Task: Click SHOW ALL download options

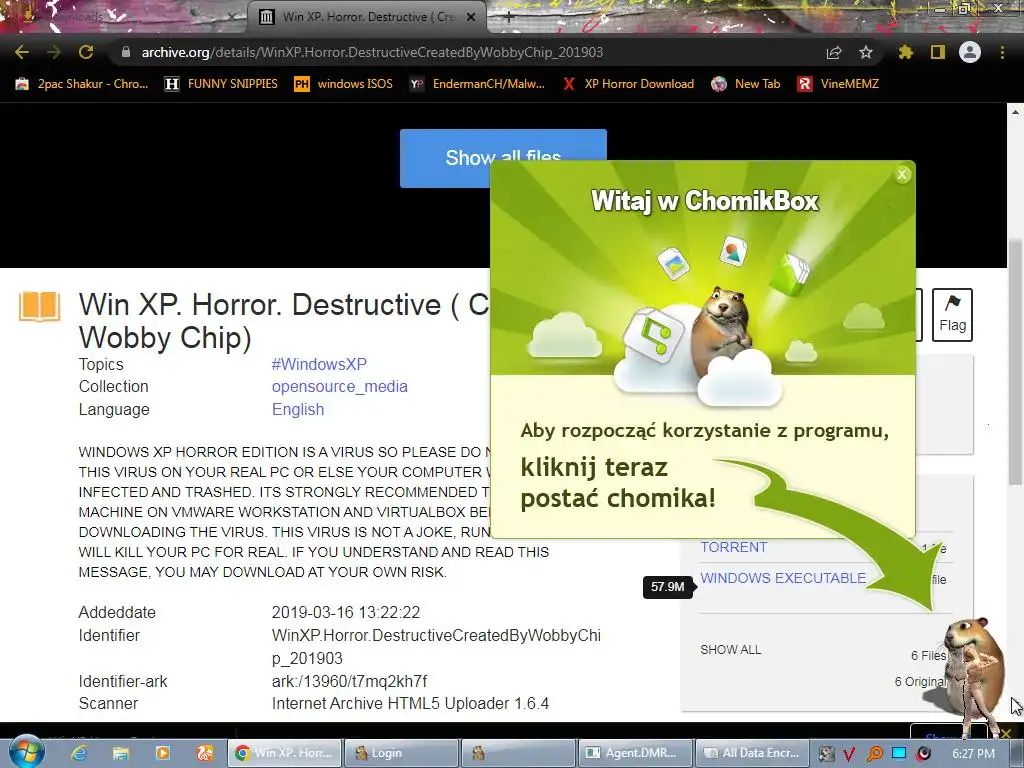Action: (x=731, y=649)
